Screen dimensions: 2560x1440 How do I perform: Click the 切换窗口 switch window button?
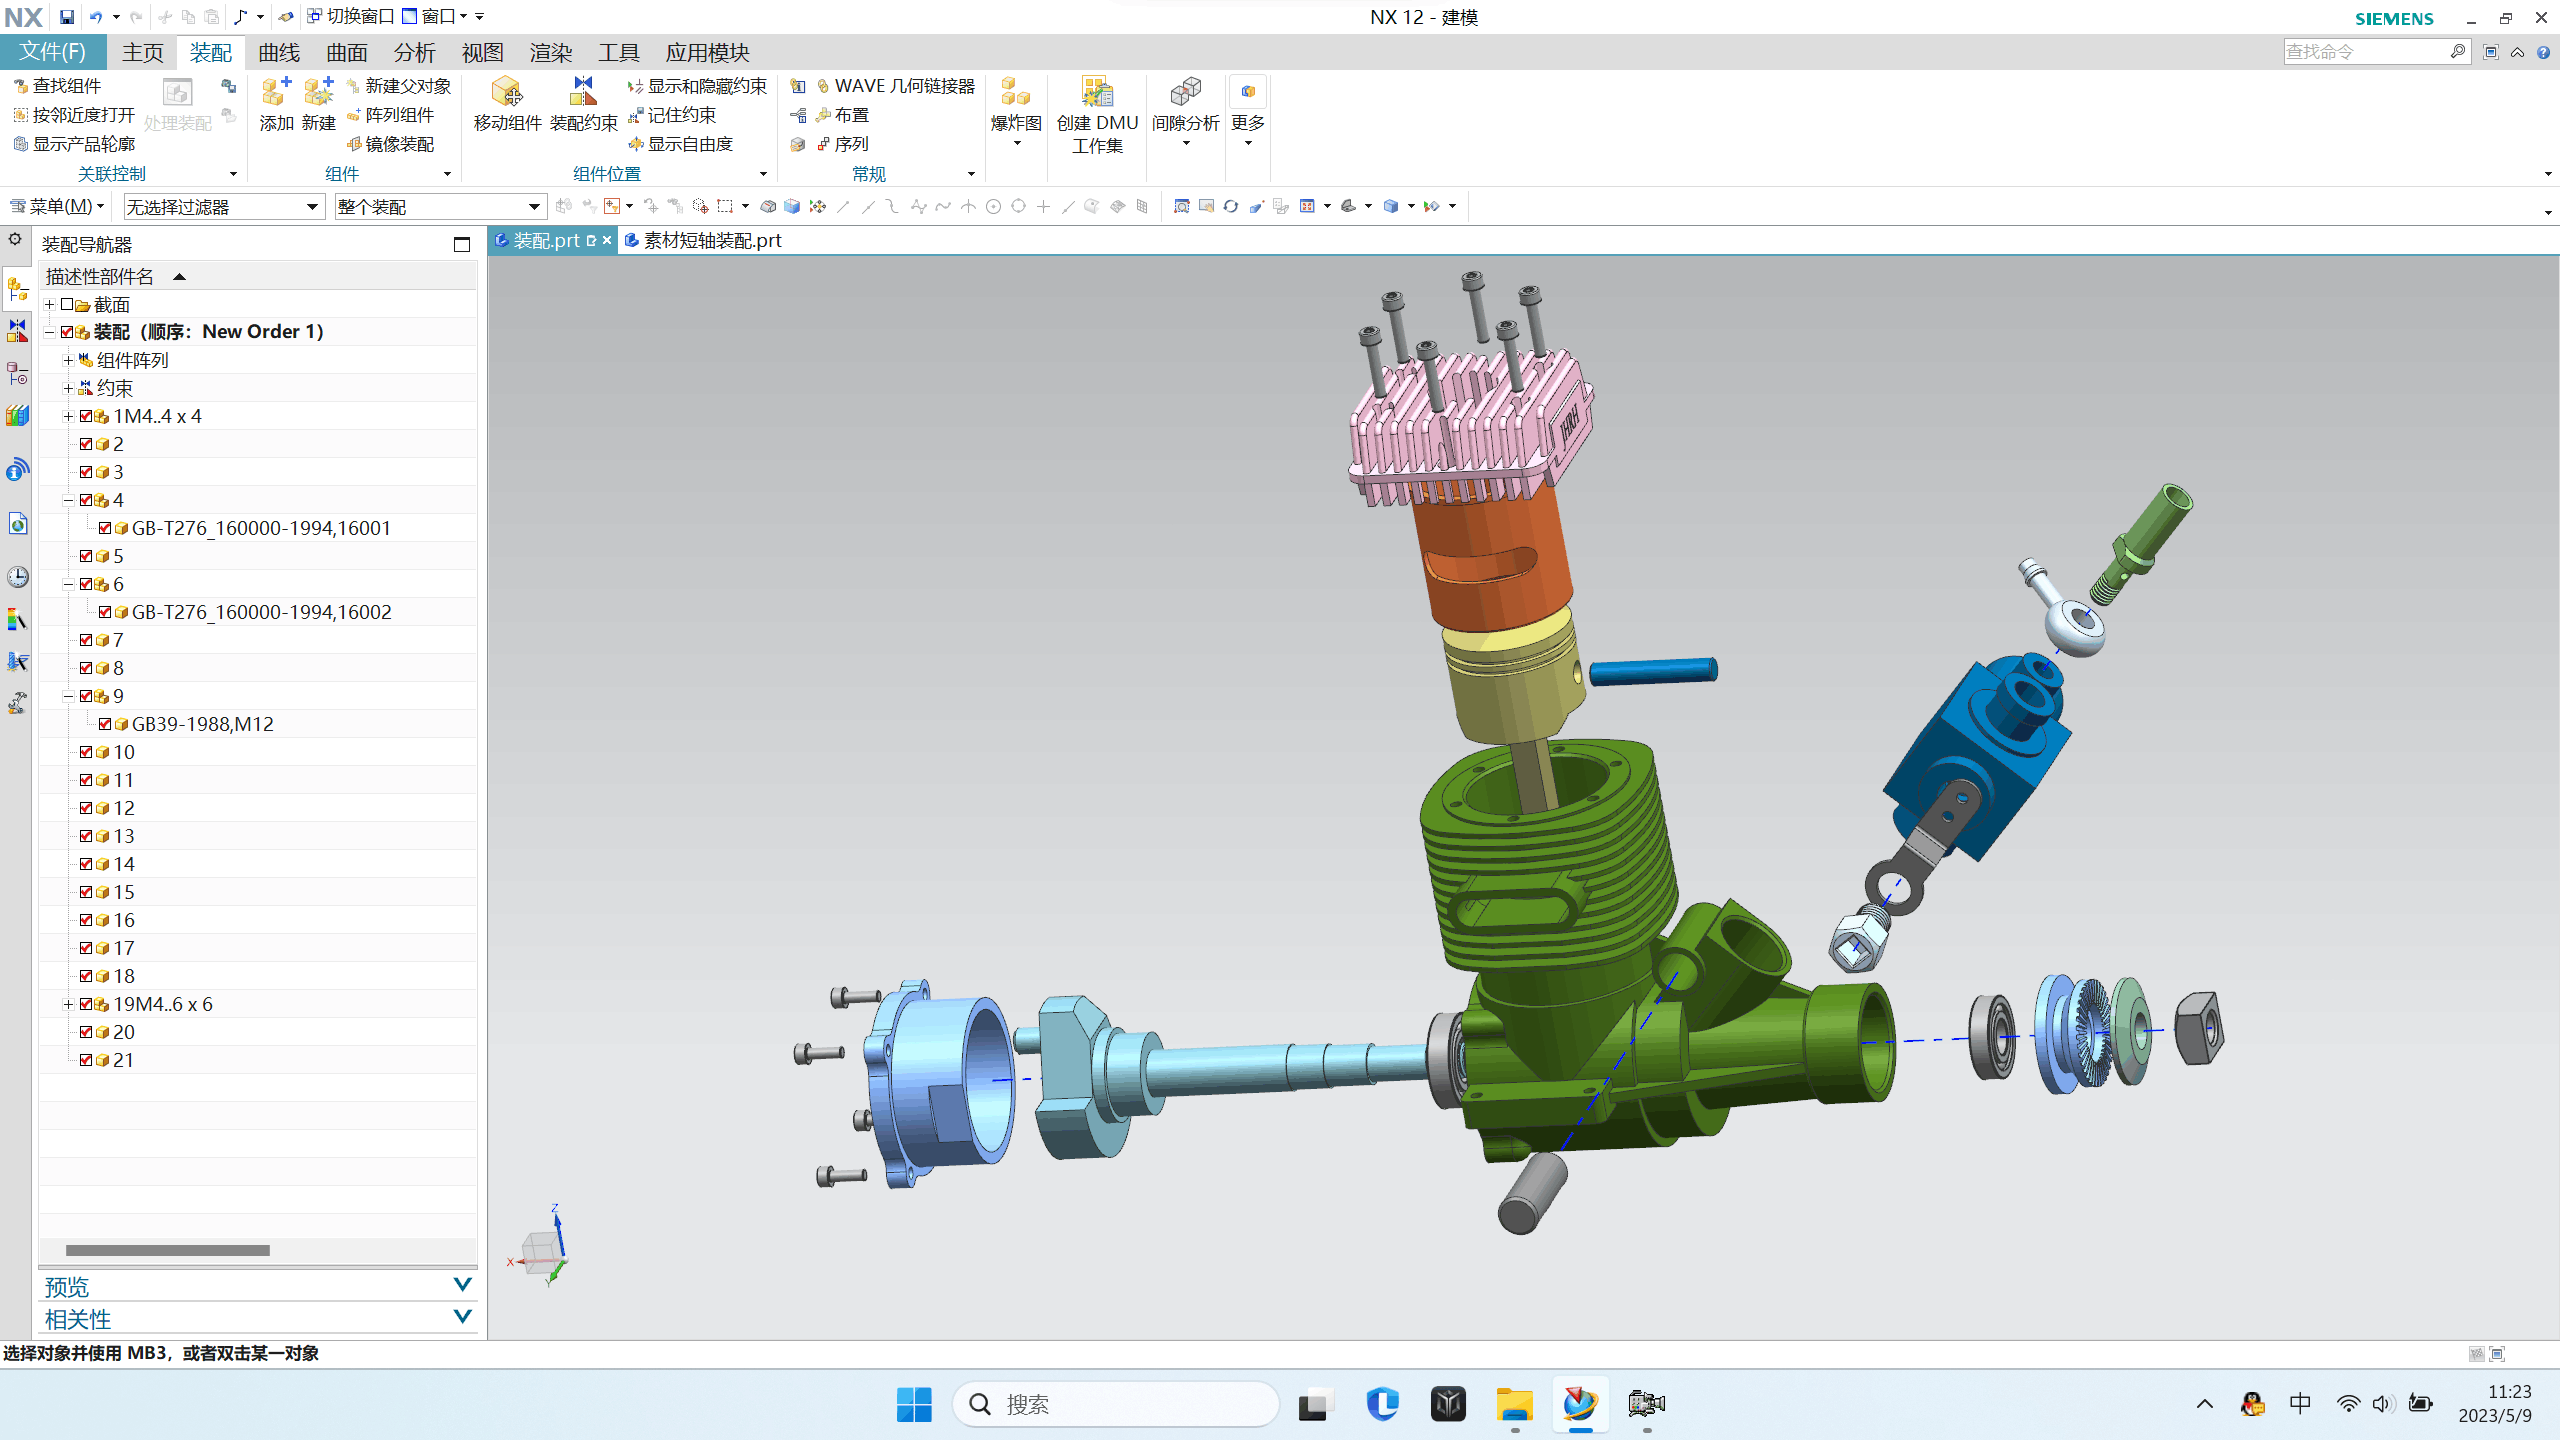351,17
